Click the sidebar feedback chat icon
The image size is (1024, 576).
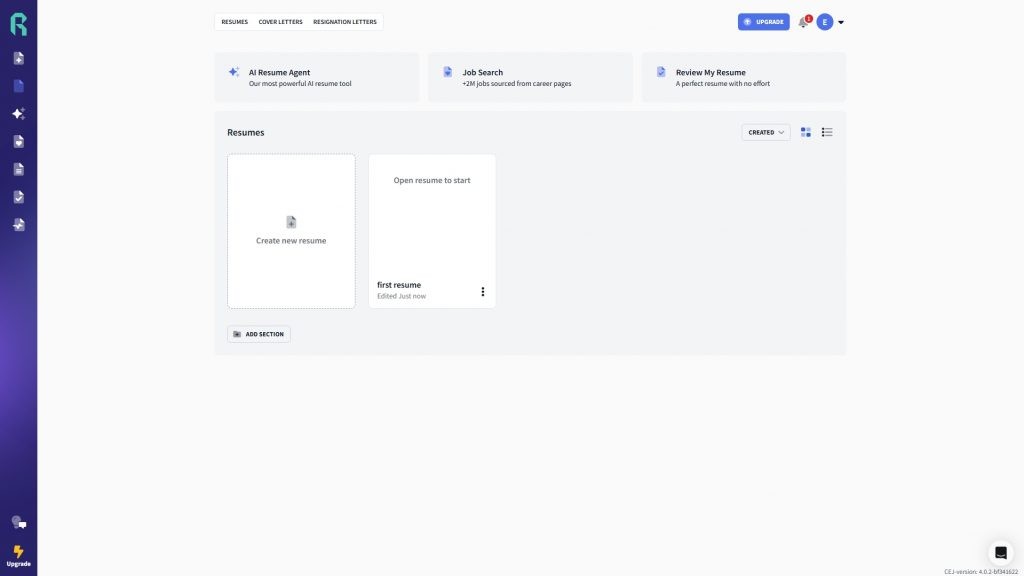18,522
